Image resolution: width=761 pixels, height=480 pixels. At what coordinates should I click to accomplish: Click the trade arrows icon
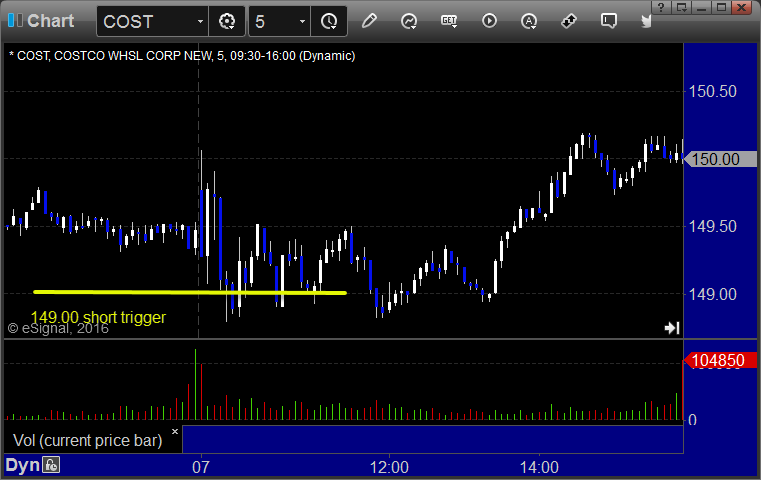[x=569, y=21]
